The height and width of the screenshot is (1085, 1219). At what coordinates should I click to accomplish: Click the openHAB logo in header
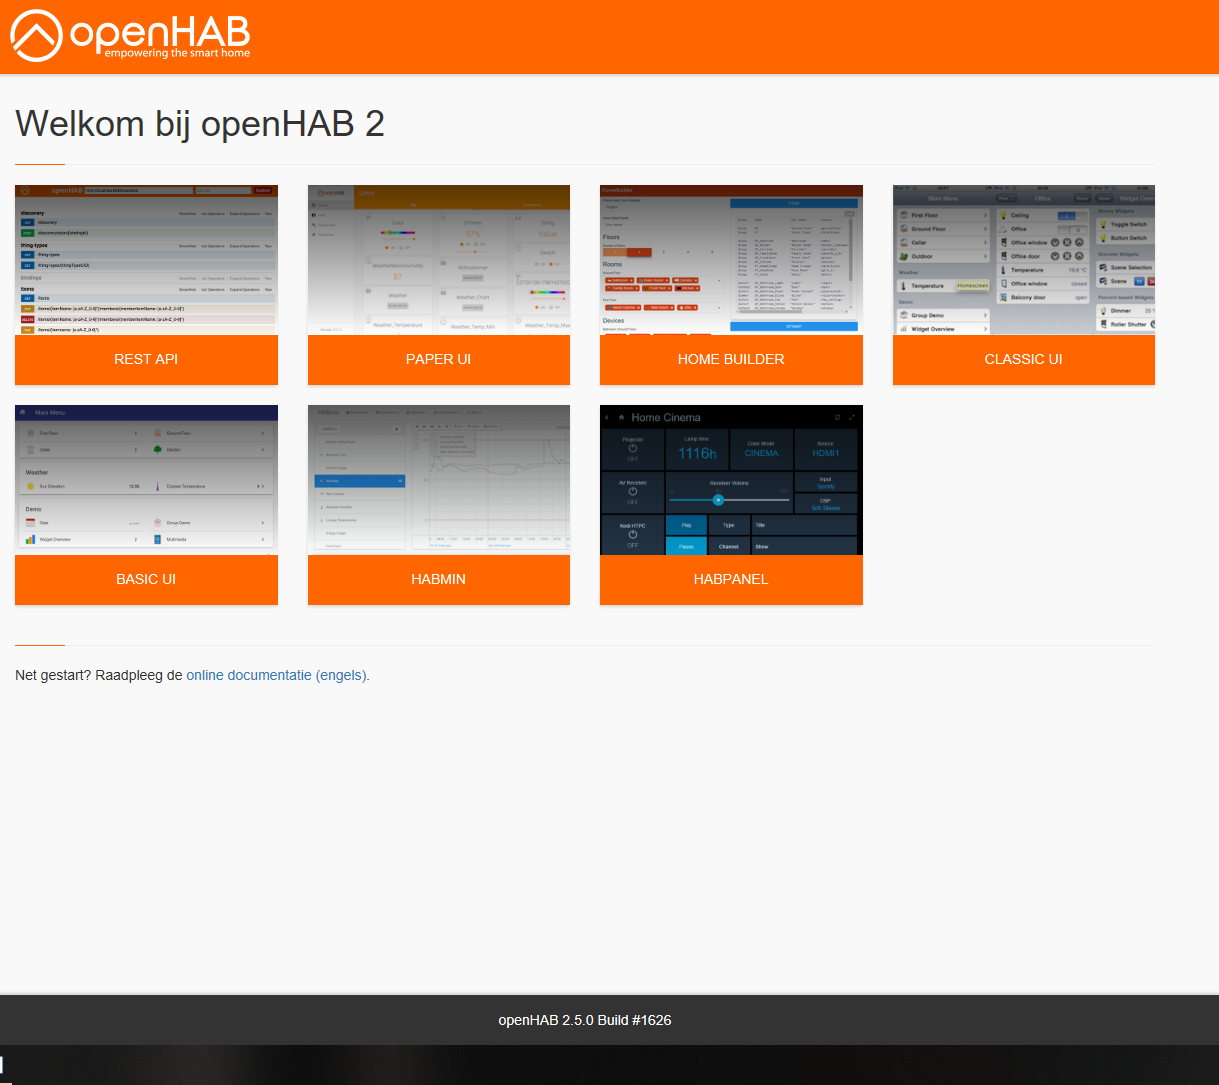pyautogui.click(x=130, y=36)
